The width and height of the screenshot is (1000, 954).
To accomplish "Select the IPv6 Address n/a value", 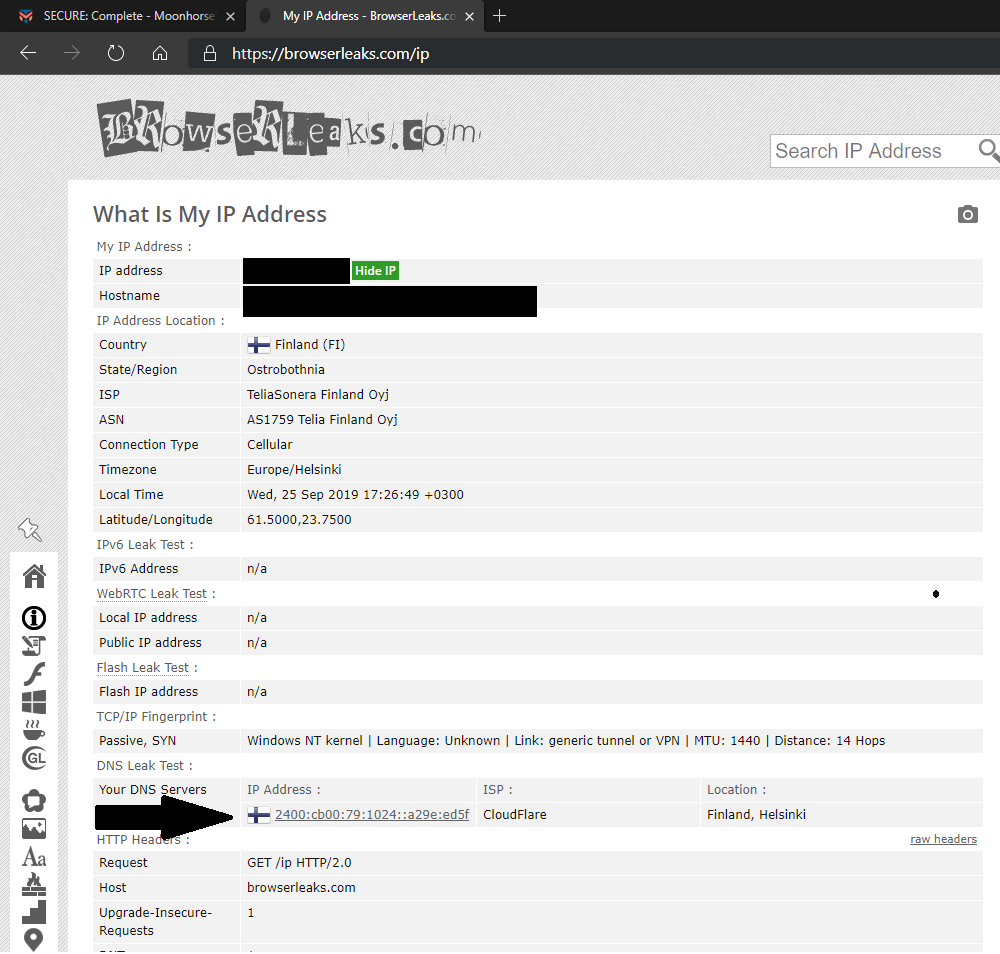I will pyautogui.click(x=257, y=569).
